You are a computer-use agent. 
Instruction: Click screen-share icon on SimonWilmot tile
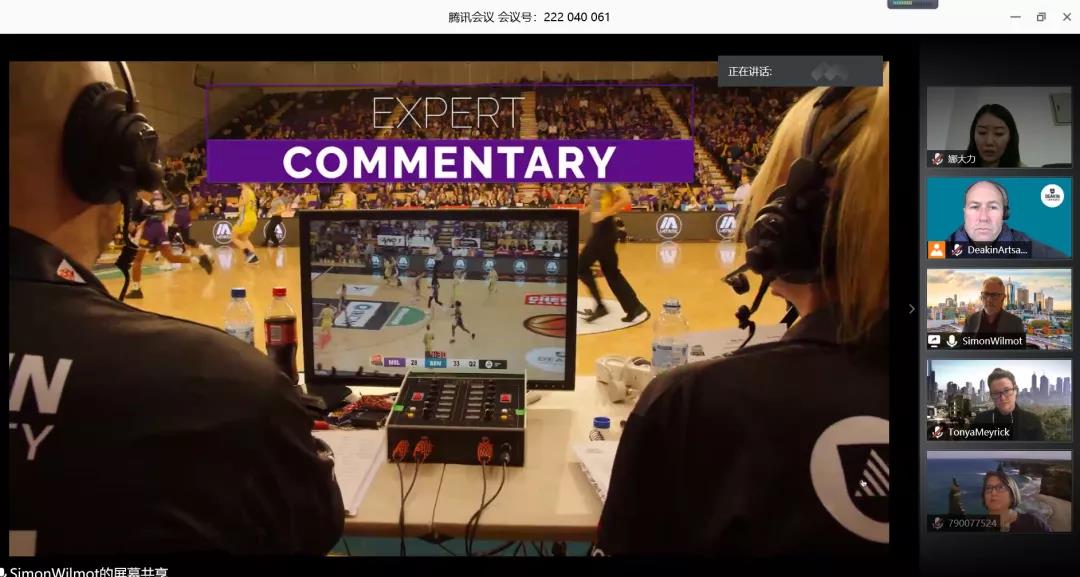[935, 341]
